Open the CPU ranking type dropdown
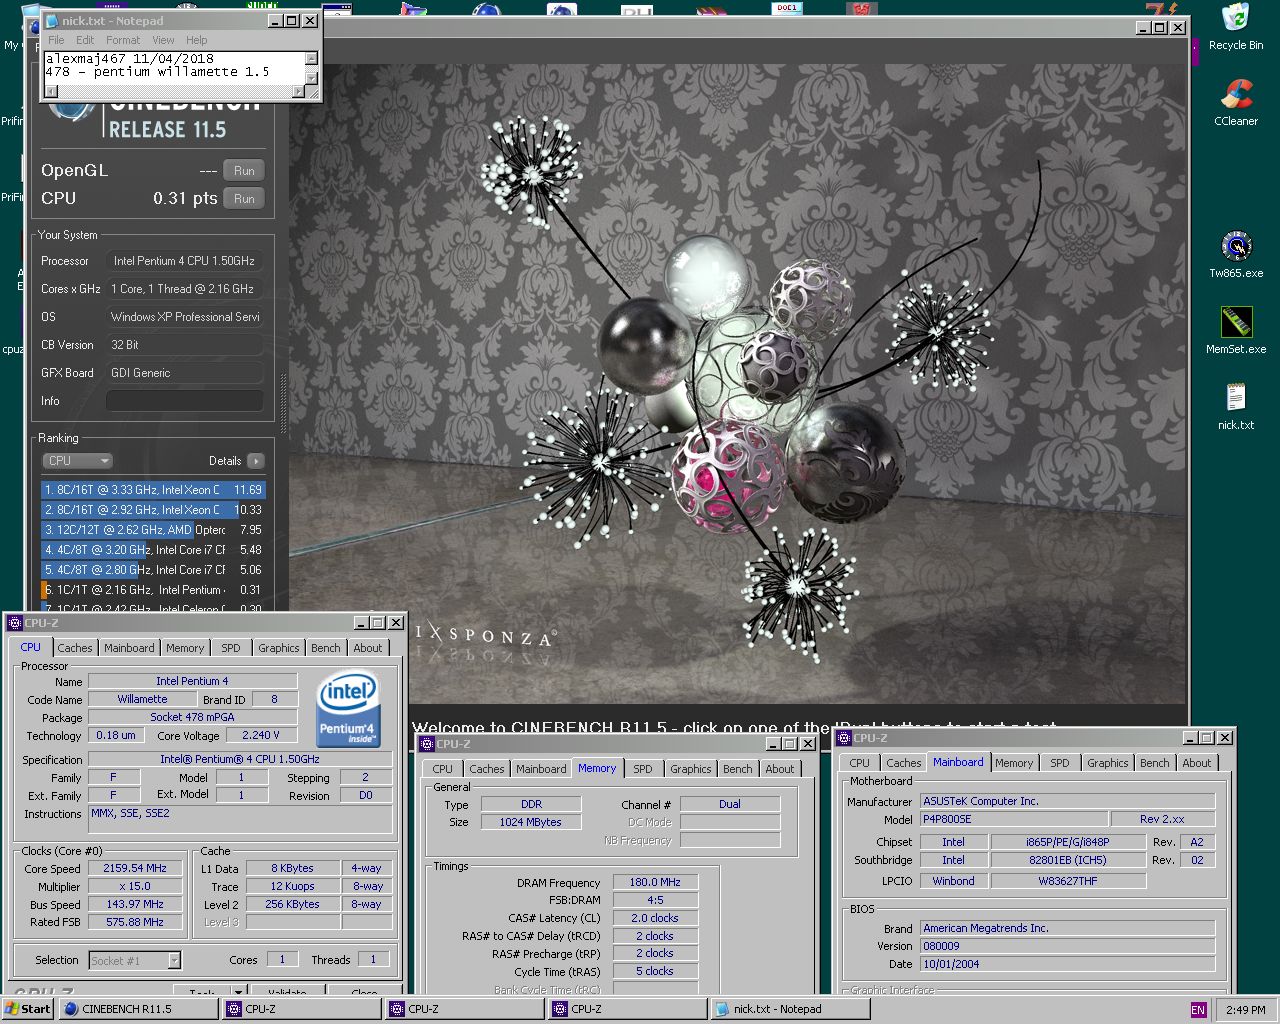1280x1024 pixels. pyautogui.click(x=77, y=461)
